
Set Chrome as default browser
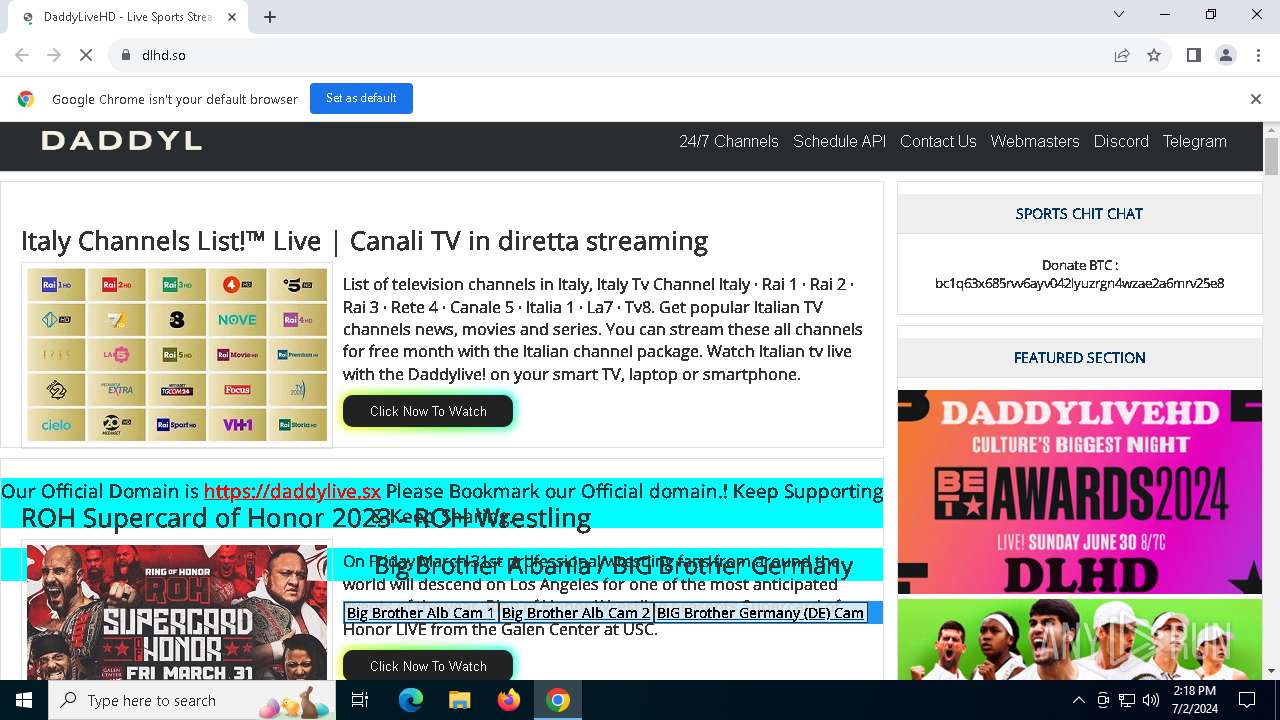coord(361,98)
